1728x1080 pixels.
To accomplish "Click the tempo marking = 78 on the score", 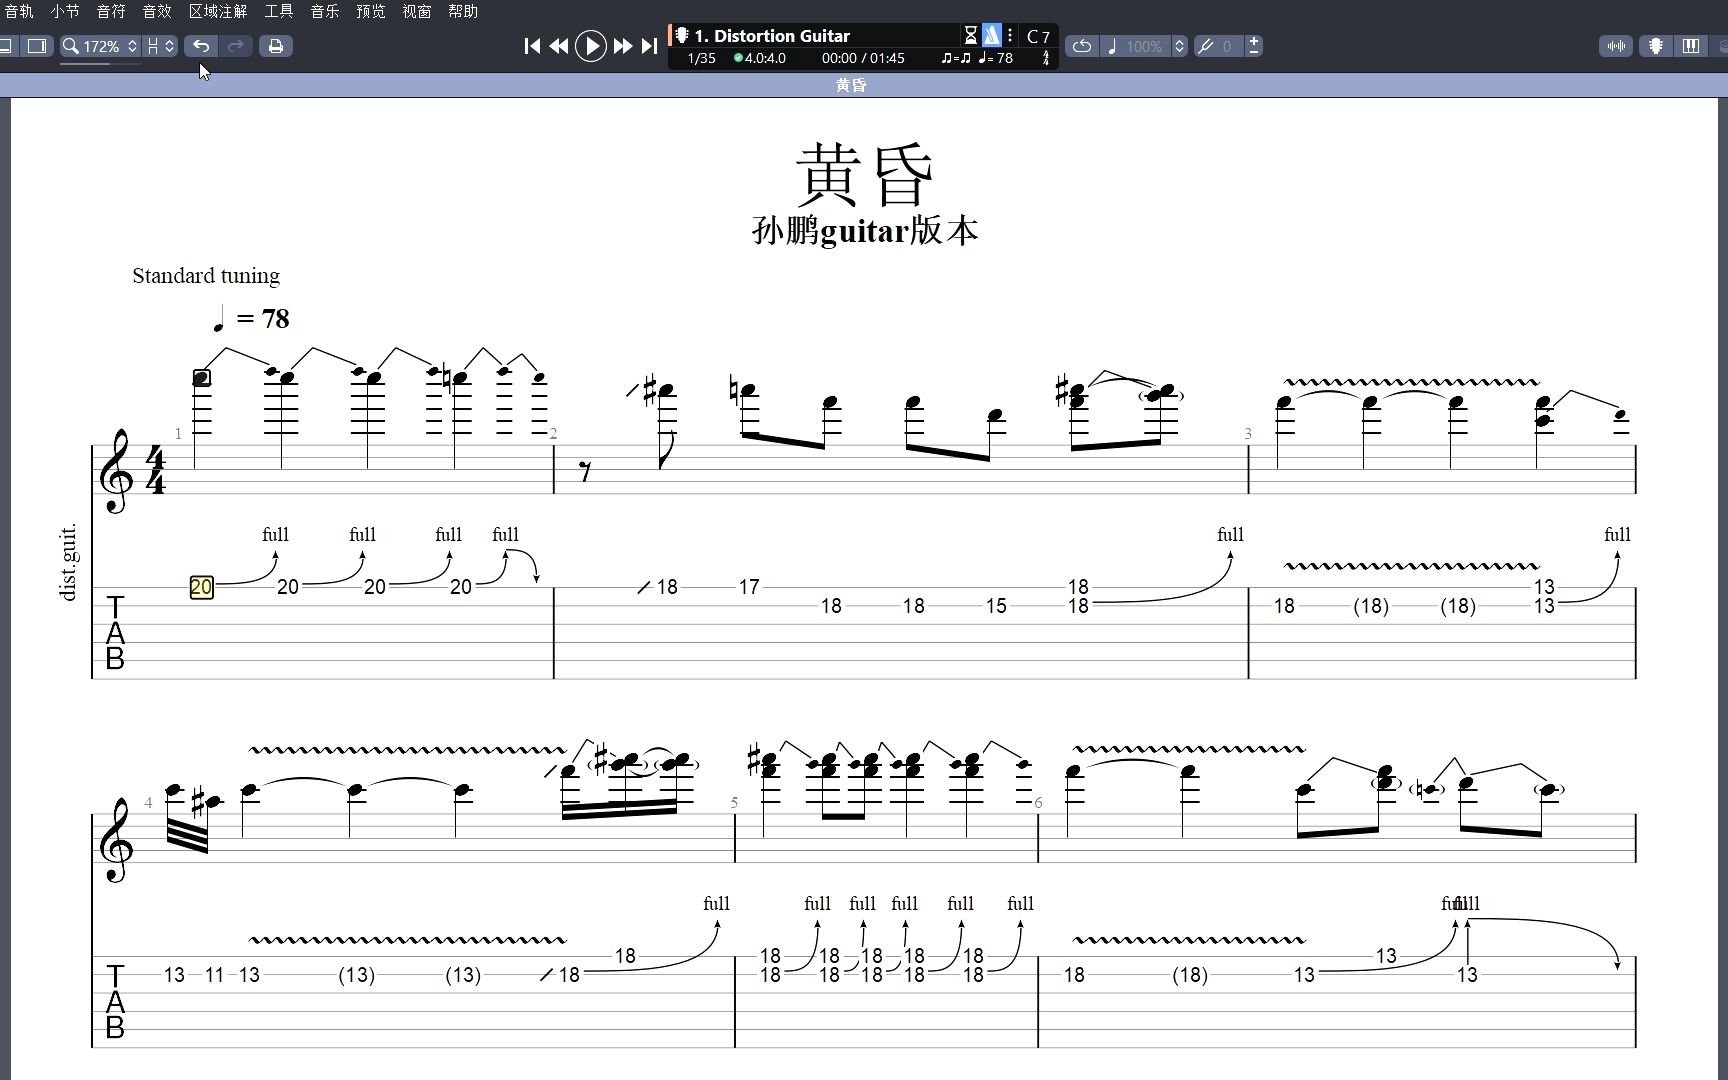I will tap(251, 319).
